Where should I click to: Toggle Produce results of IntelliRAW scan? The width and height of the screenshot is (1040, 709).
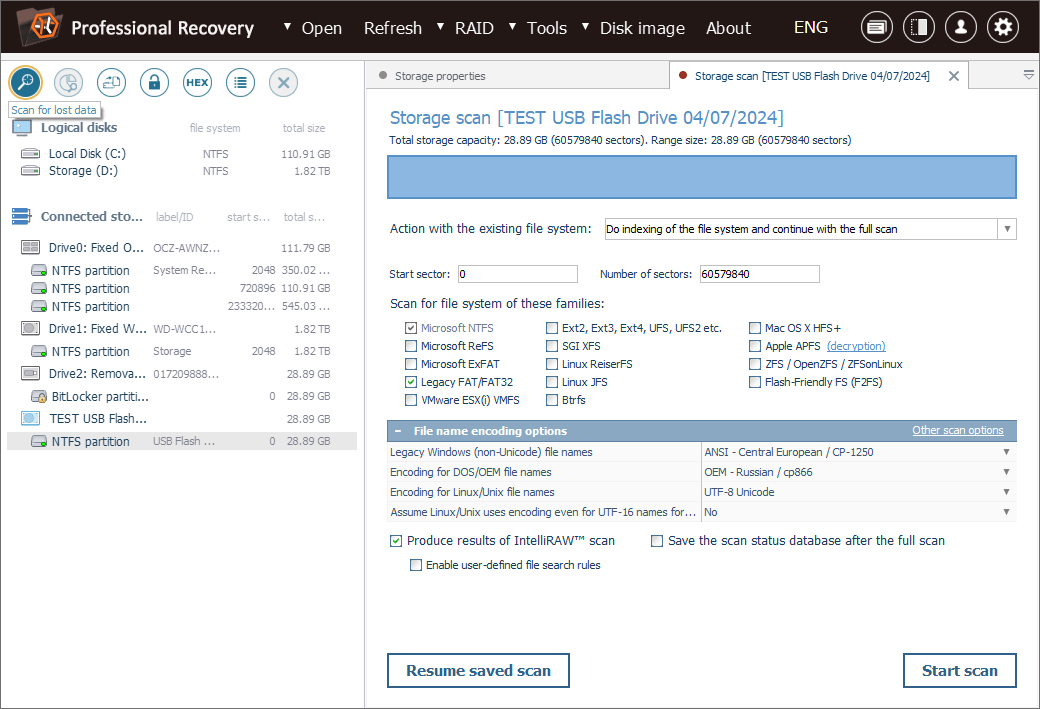(x=396, y=541)
